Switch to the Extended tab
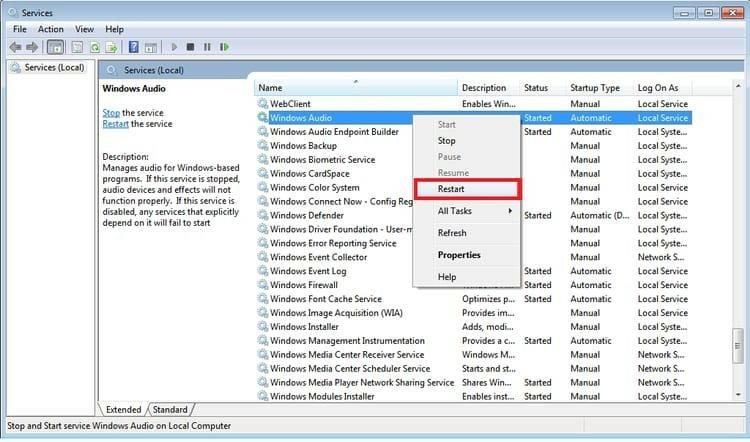This screenshot has height=442, width=750. tap(123, 409)
